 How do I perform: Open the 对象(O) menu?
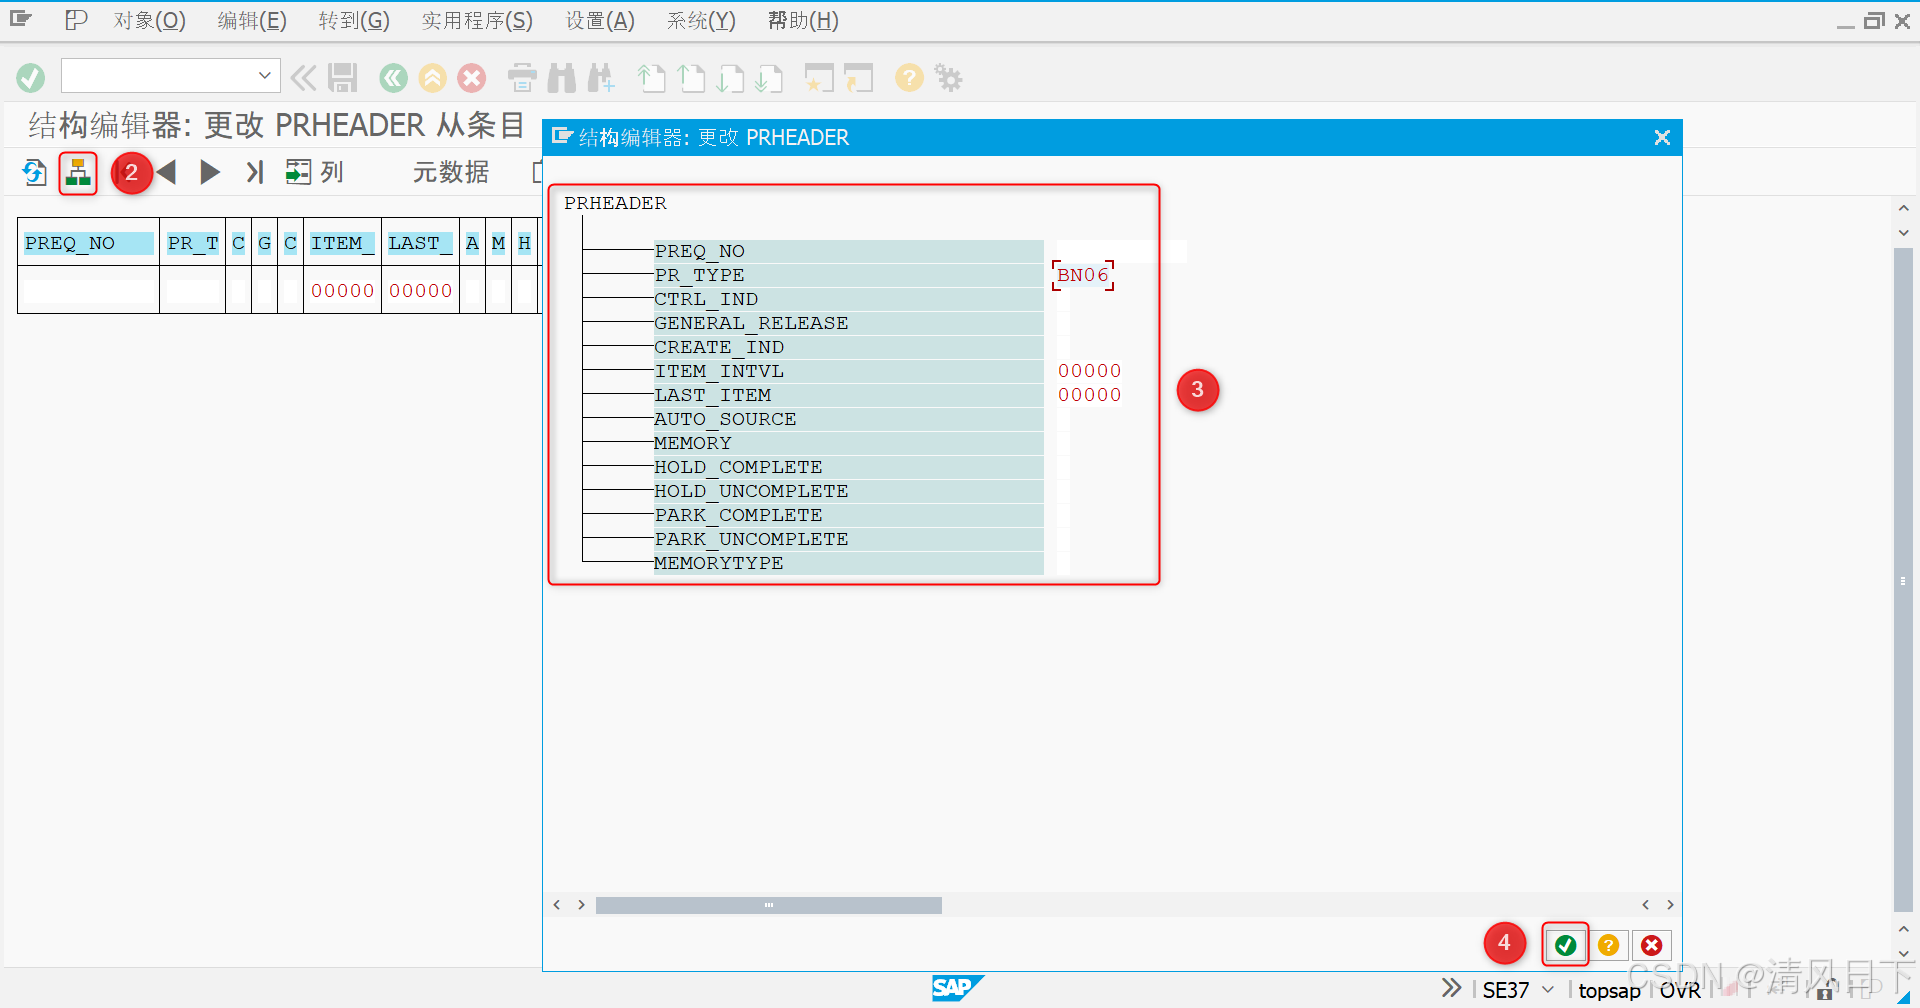(x=149, y=21)
